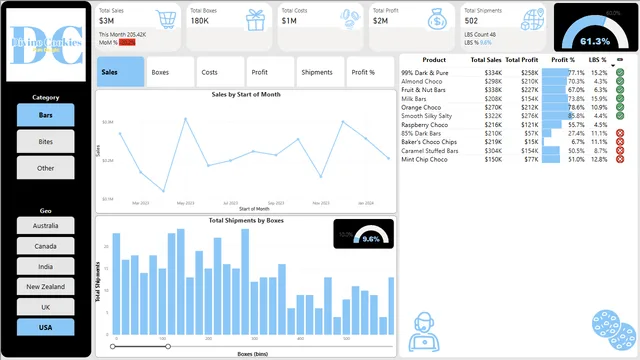
Task: Click red cross icon for Caramel Stuffed Bars
Action: pyautogui.click(x=620, y=151)
